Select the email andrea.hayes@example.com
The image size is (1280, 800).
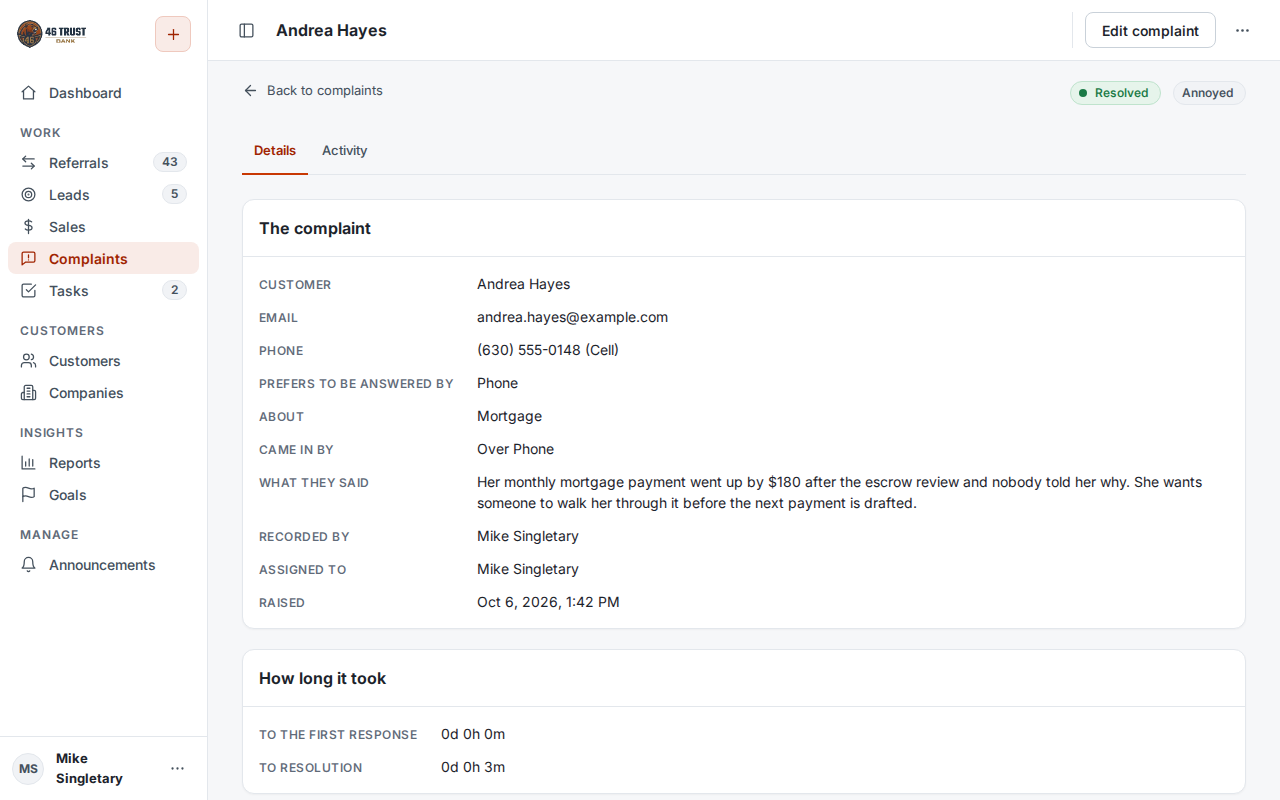(572, 317)
